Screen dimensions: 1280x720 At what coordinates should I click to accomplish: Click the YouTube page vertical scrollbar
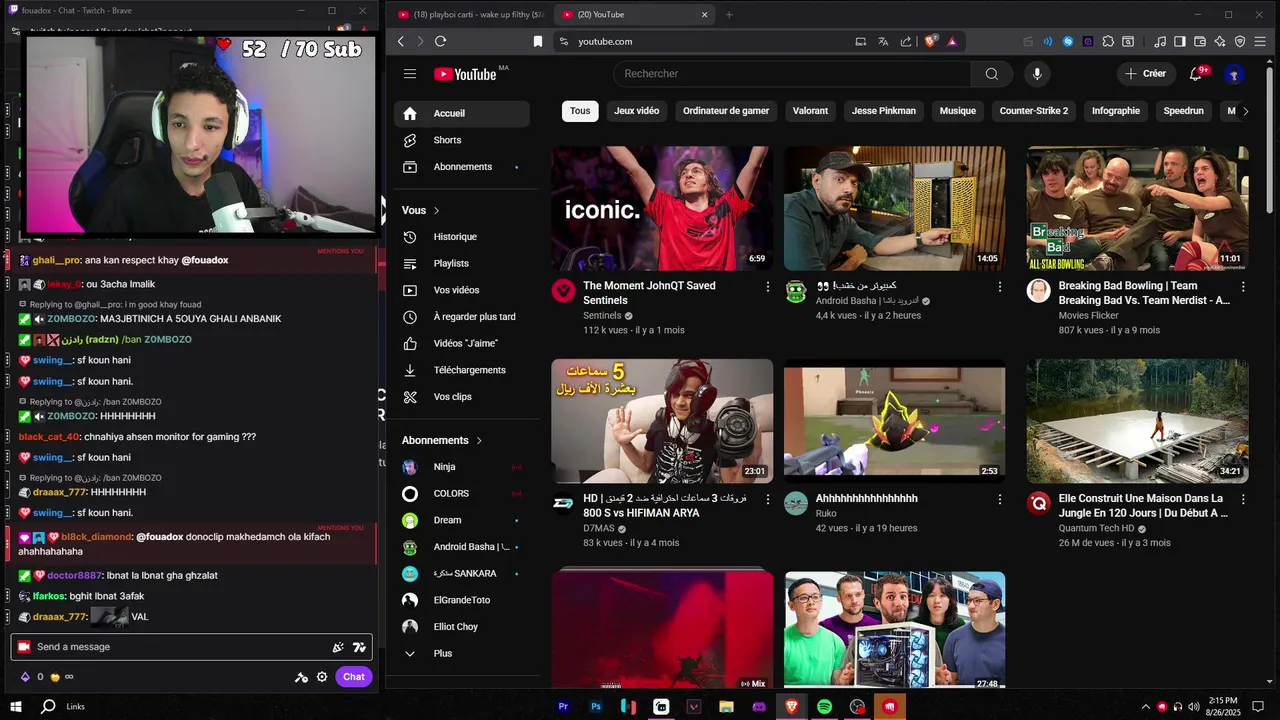pyautogui.click(x=1271, y=140)
